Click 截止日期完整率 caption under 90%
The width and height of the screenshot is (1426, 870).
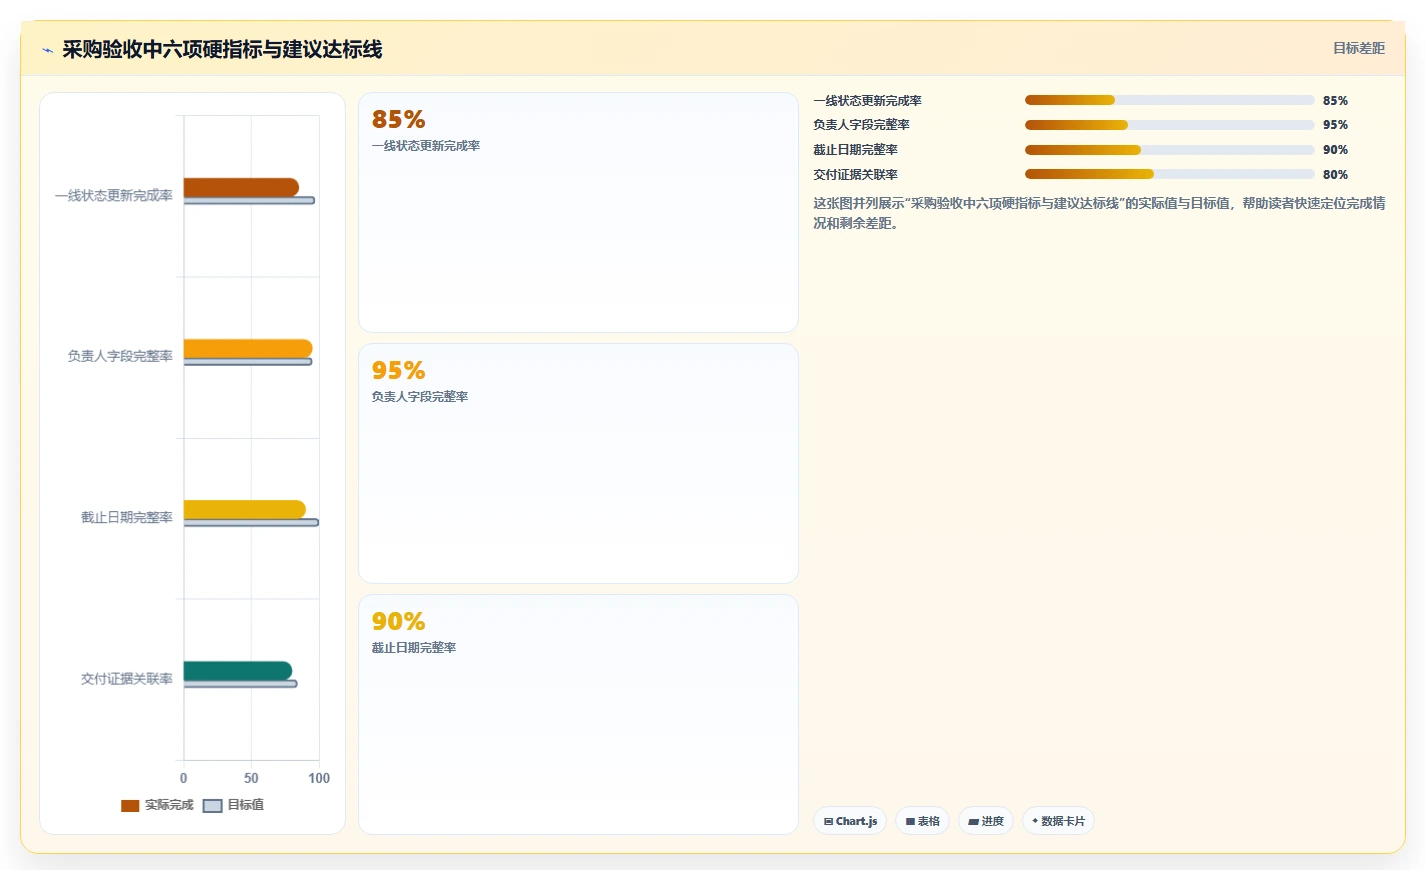click(414, 648)
